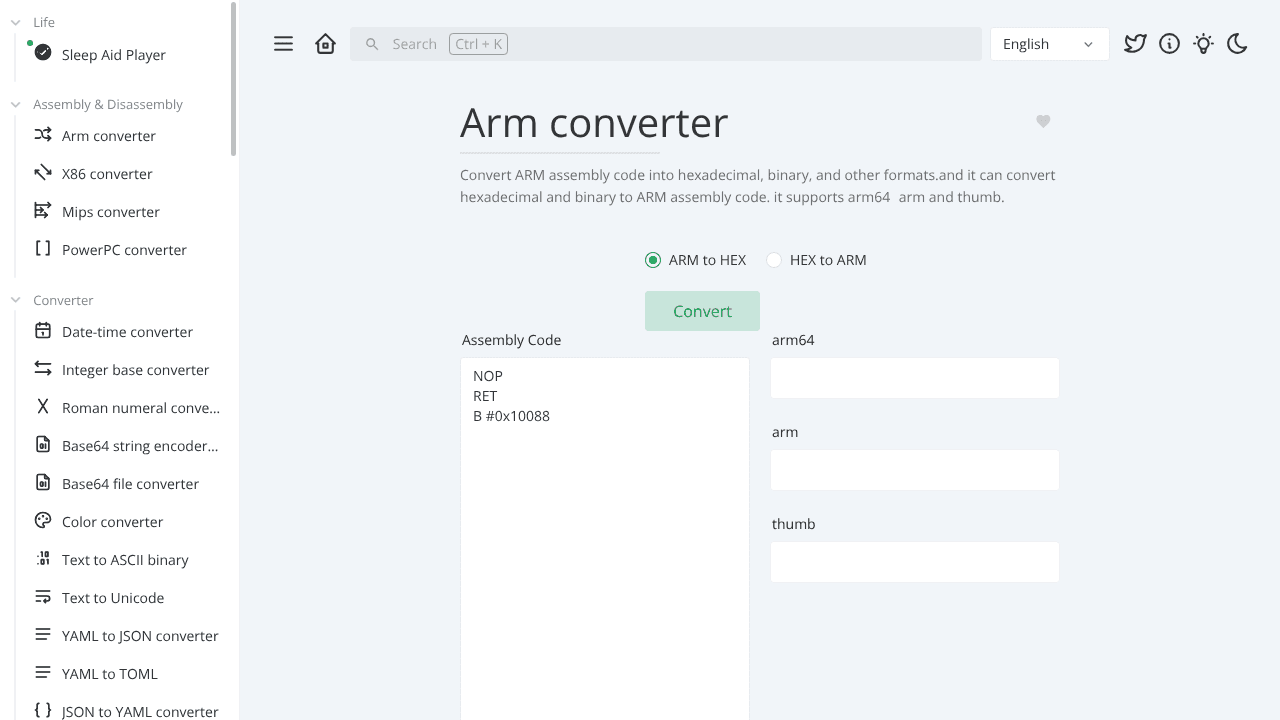This screenshot has height=720, width=1280.
Task: Click the lightbulb icon in header
Action: tap(1203, 44)
